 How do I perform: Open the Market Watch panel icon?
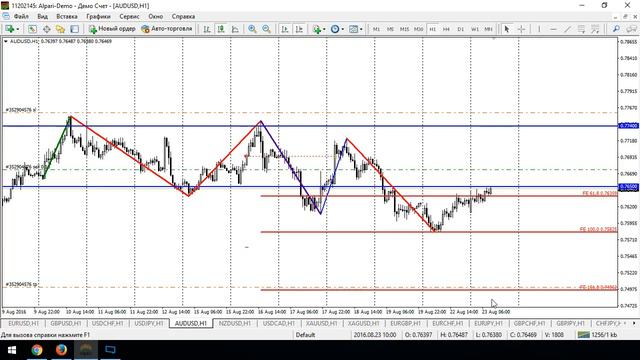click(x=32, y=29)
